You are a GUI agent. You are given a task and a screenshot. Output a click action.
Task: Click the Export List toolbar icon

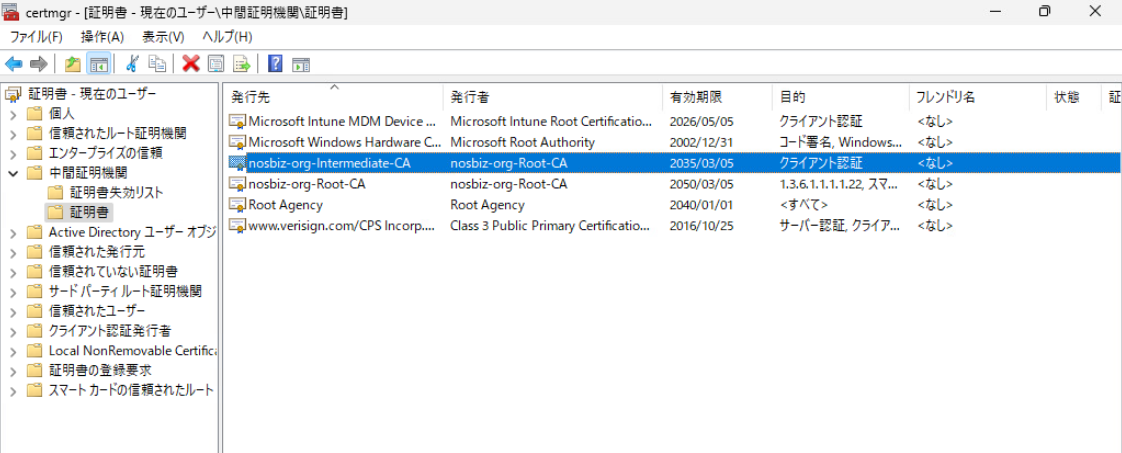pyautogui.click(x=241, y=64)
